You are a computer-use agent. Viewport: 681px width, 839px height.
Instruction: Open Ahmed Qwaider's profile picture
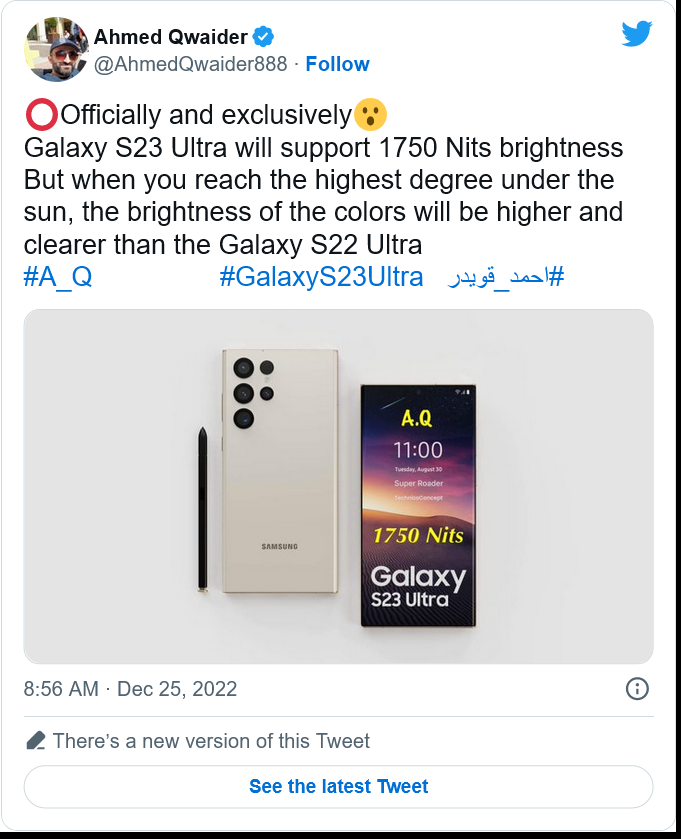56,50
